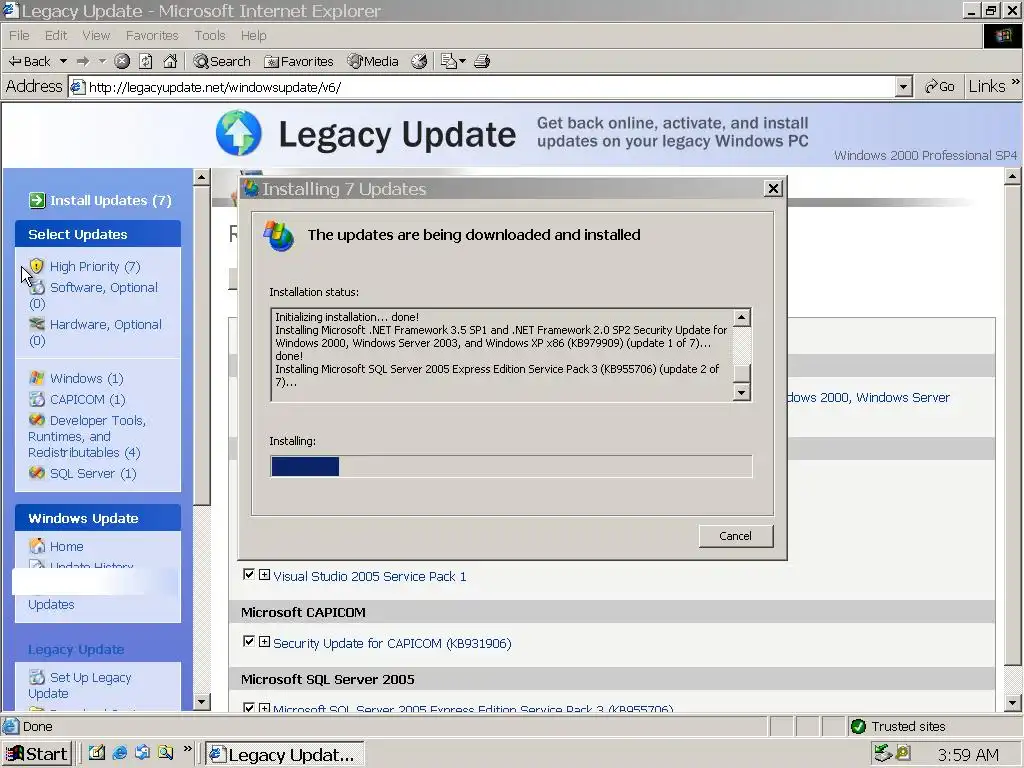This screenshot has height=768, width=1024.
Task: Click the Hardware, Optional icon
Action: click(x=37, y=324)
